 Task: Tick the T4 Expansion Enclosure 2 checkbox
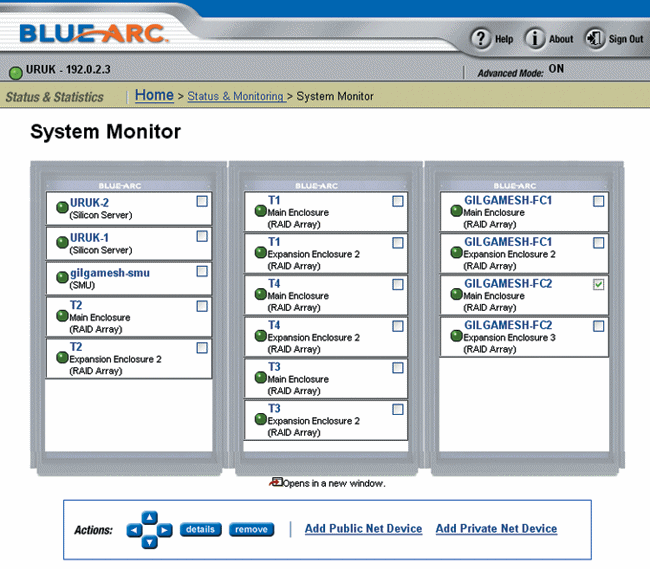point(398,327)
